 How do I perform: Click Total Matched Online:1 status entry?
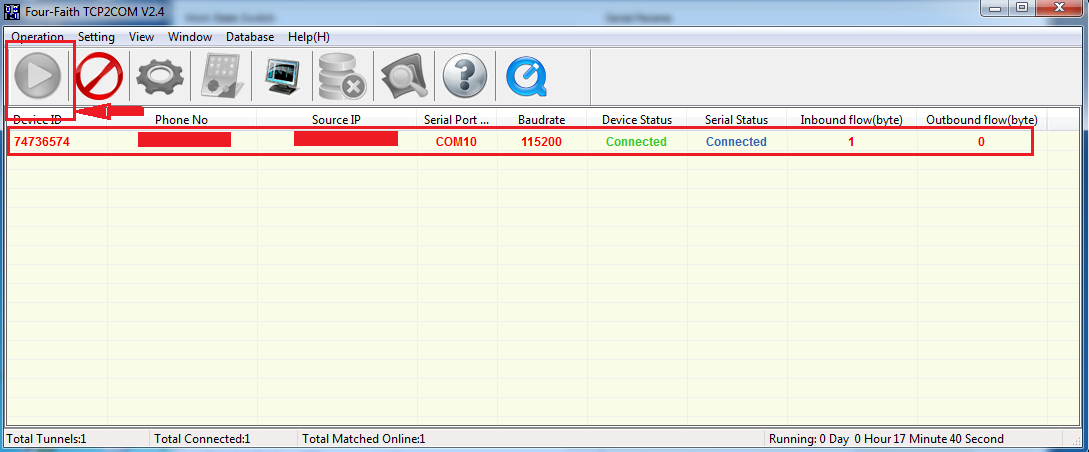(x=364, y=439)
